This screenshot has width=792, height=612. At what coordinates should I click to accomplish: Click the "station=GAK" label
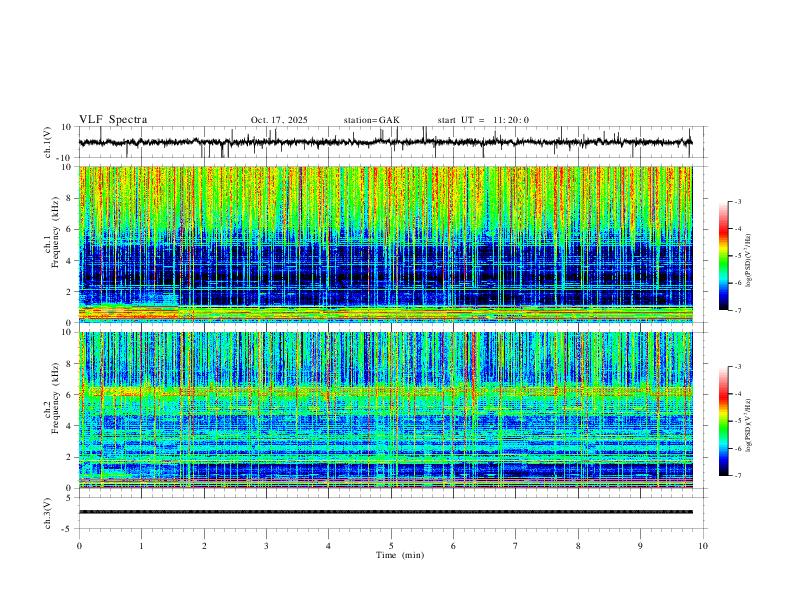371,120
